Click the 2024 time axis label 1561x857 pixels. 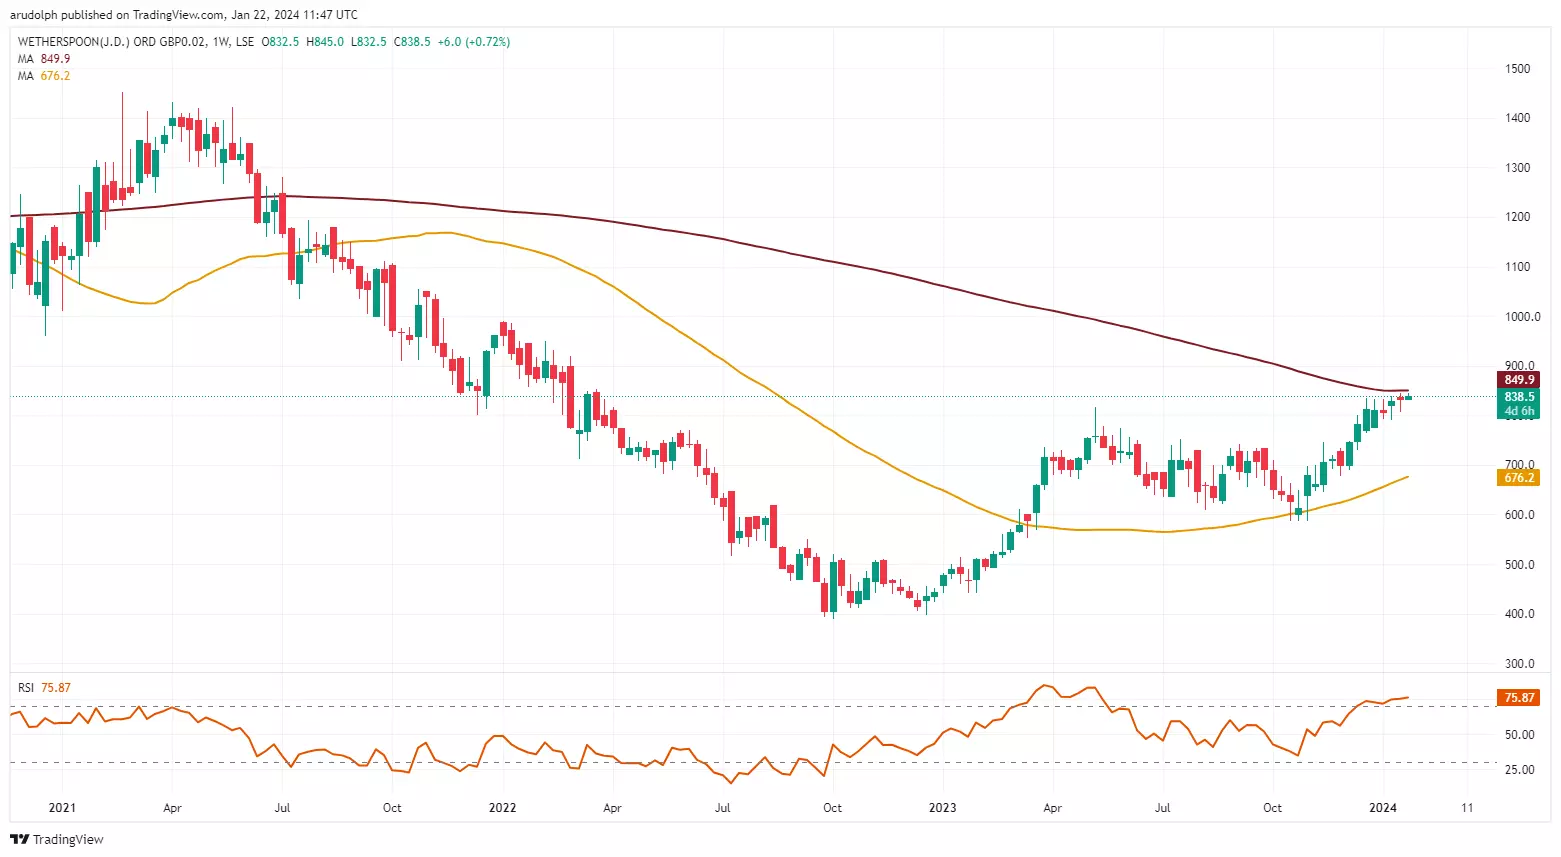click(x=1383, y=808)
